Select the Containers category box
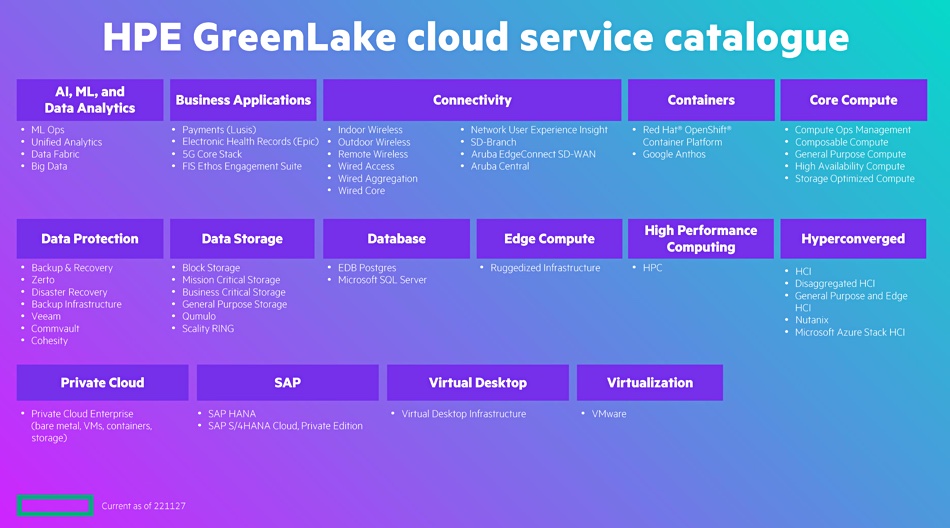 pos(701,100)
